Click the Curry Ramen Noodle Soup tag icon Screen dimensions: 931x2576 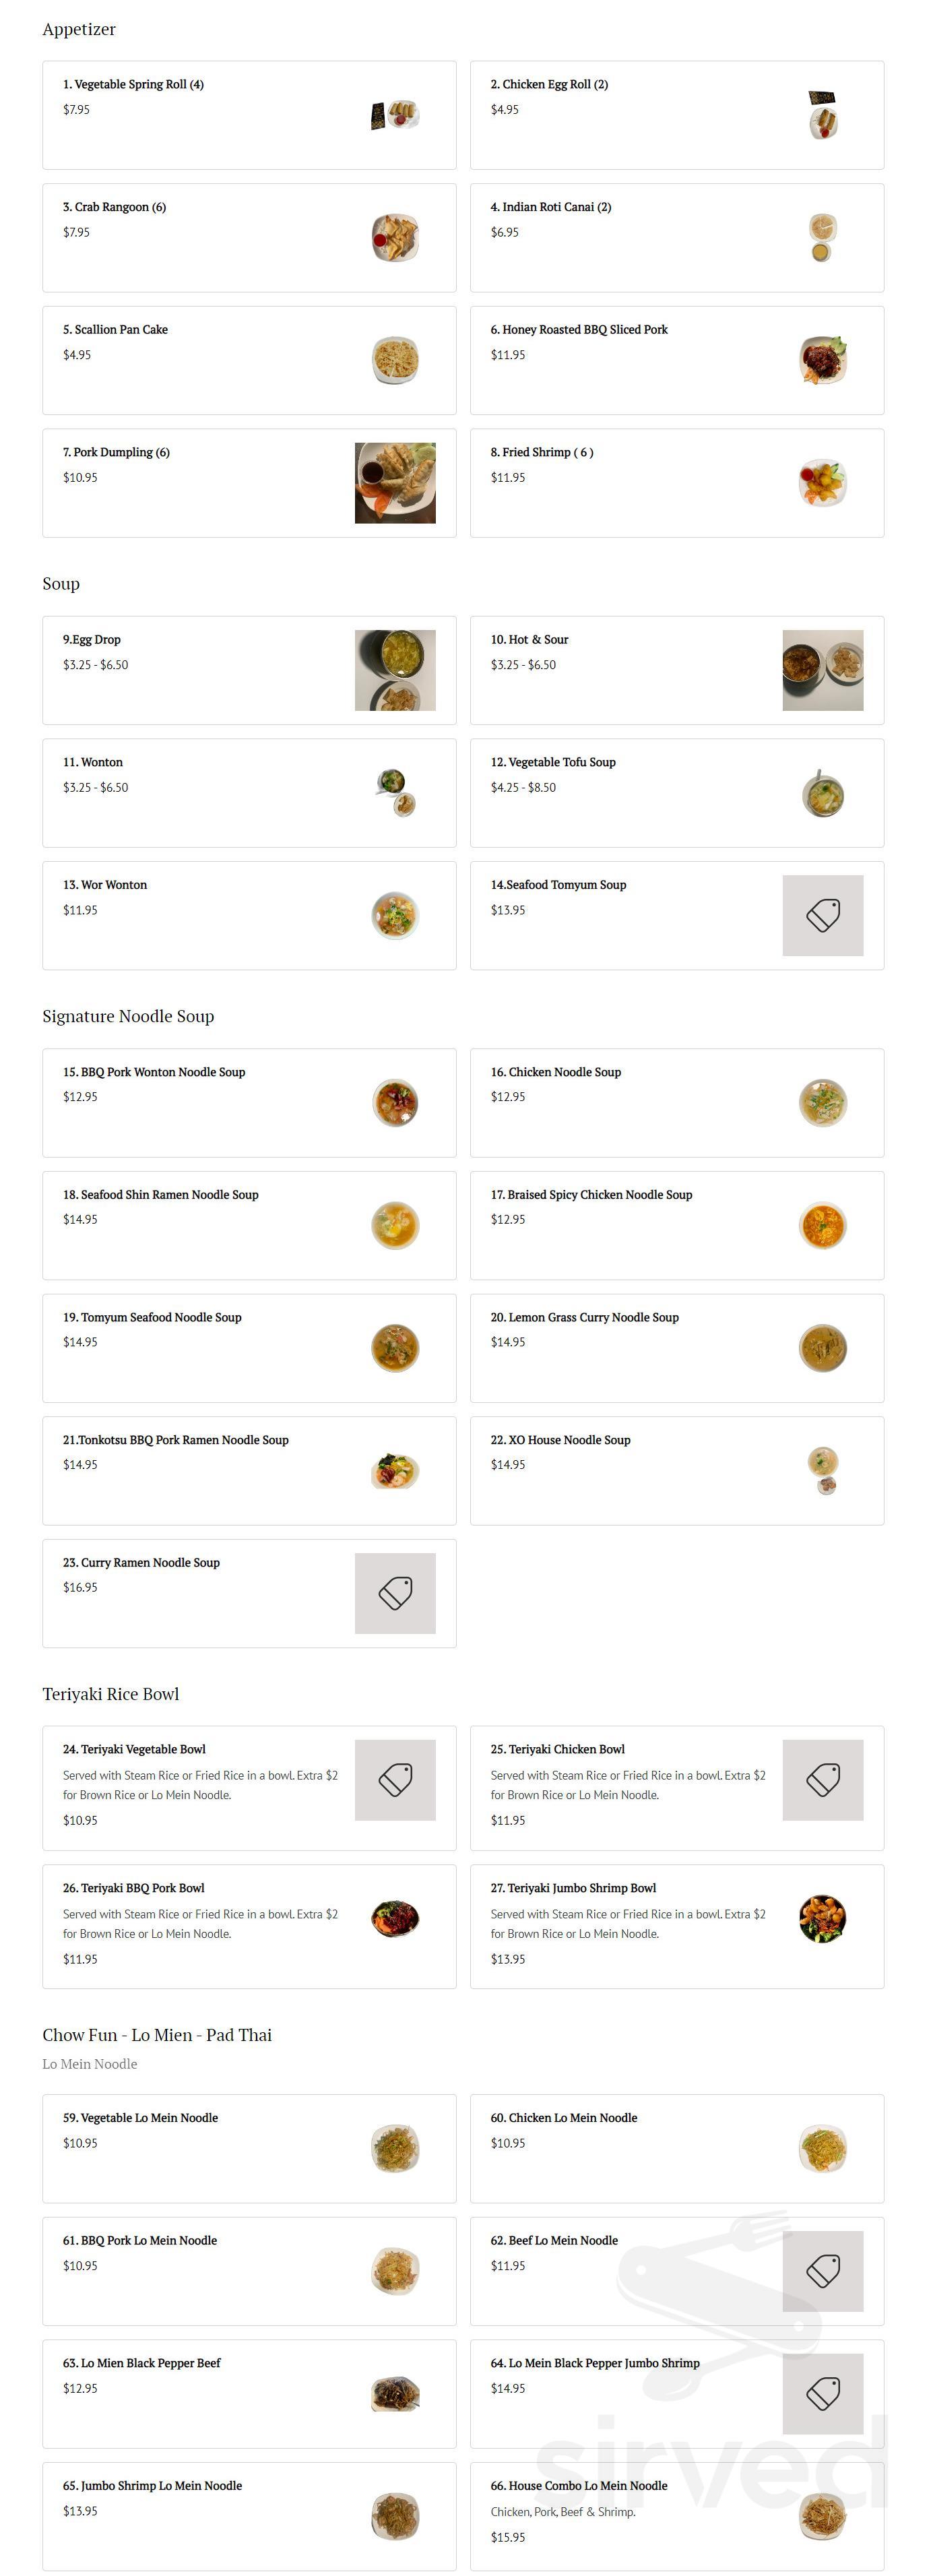click(395, 1592)
